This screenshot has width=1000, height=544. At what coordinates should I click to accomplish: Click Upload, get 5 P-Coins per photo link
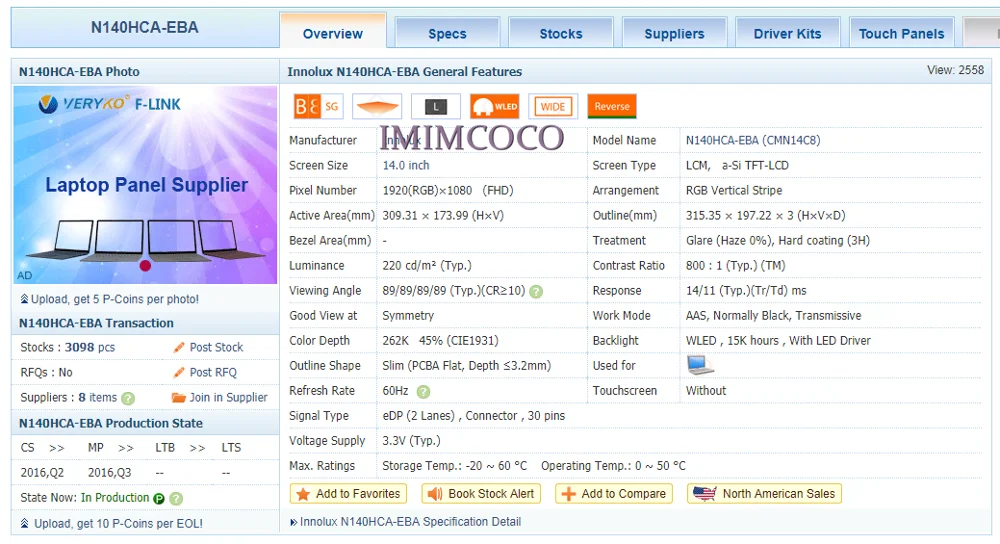(115, 299)
